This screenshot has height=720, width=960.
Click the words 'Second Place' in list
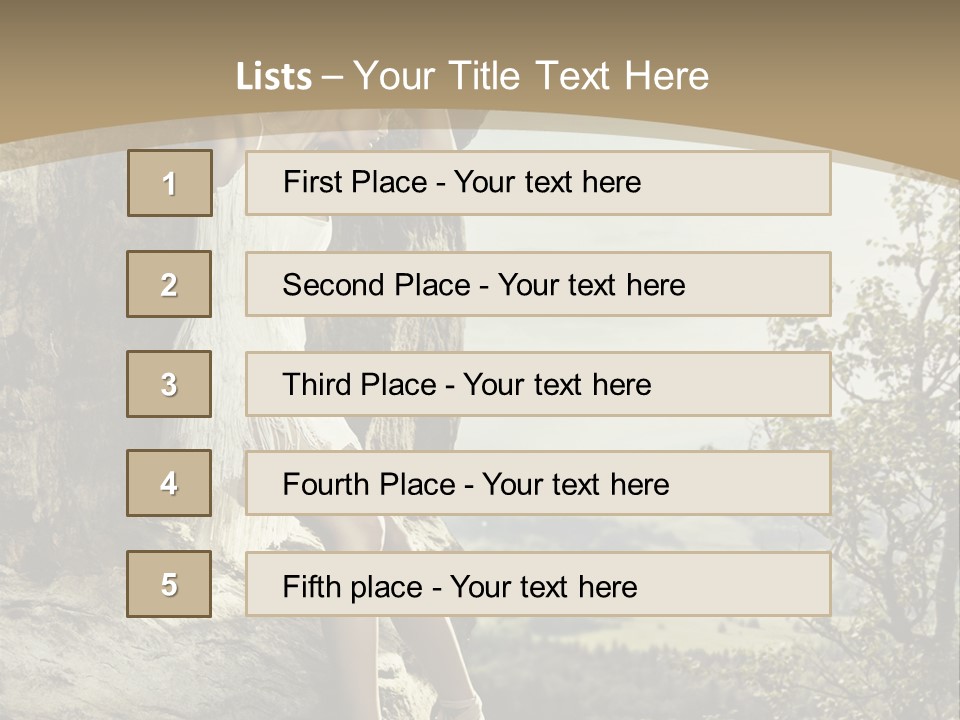pyautogui.click(x=377, y=285)
